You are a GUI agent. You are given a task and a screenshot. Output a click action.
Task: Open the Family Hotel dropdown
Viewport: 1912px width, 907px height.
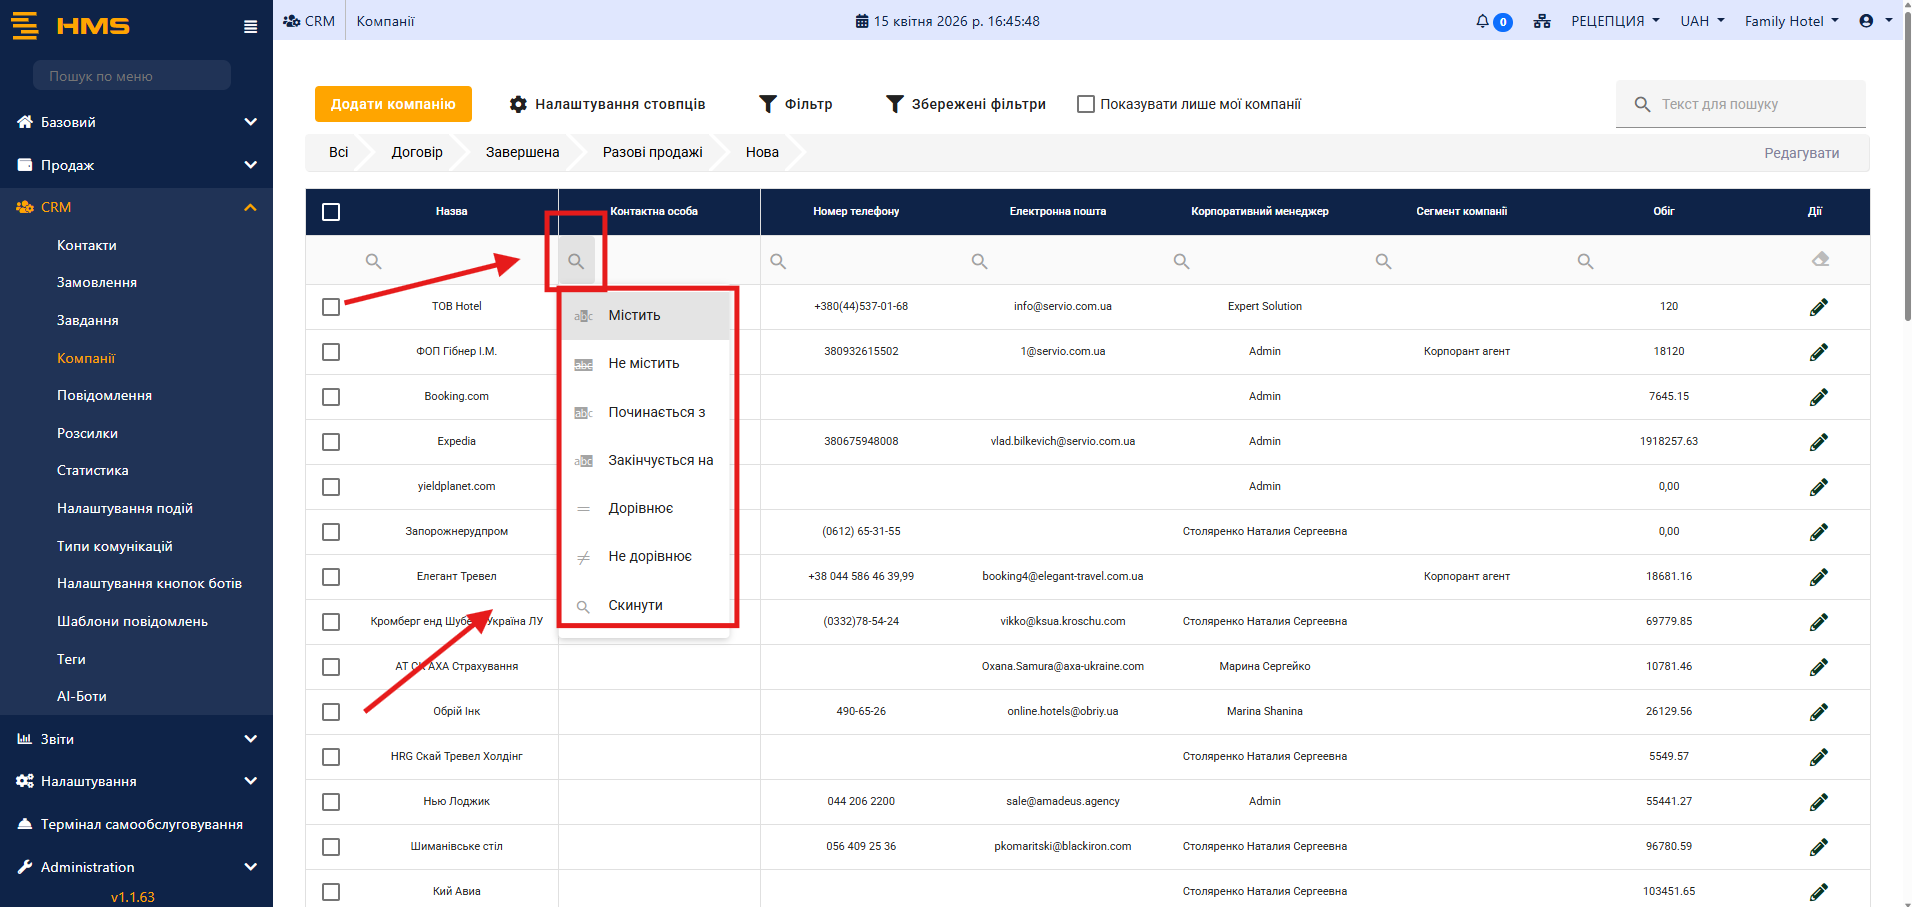[x=1790, y=21]
